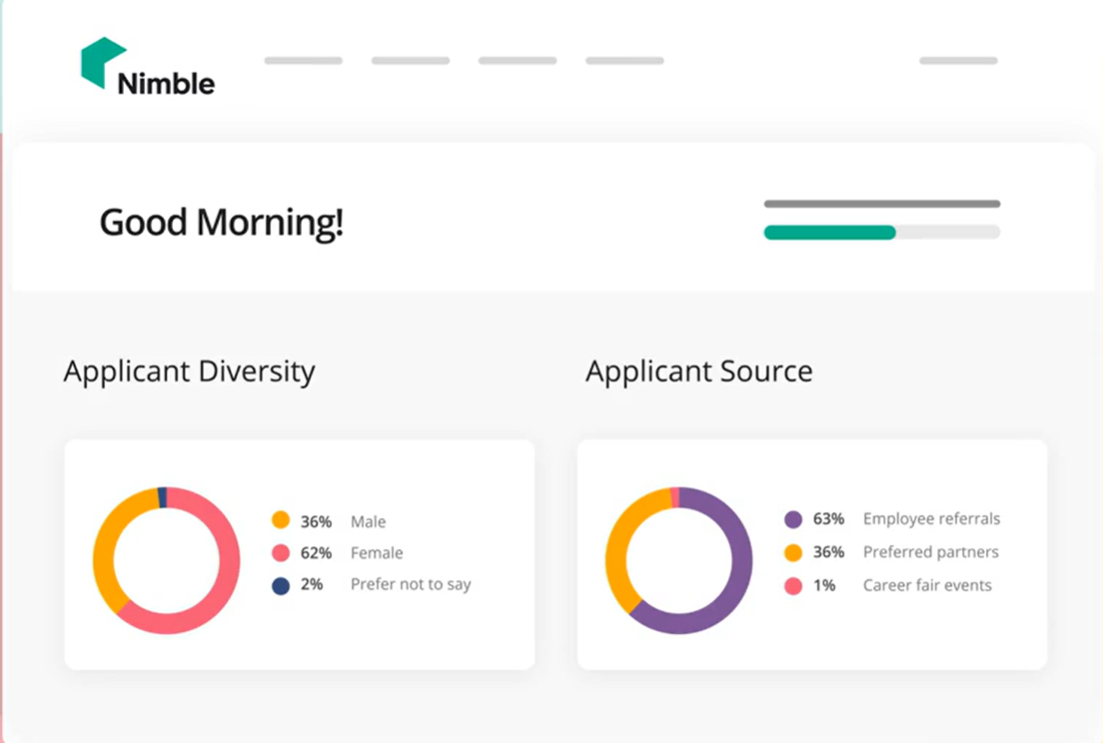This screenshot has width=1103, height=744.
Task: Click the Nimble brand name text
Action: coord(166,84)
